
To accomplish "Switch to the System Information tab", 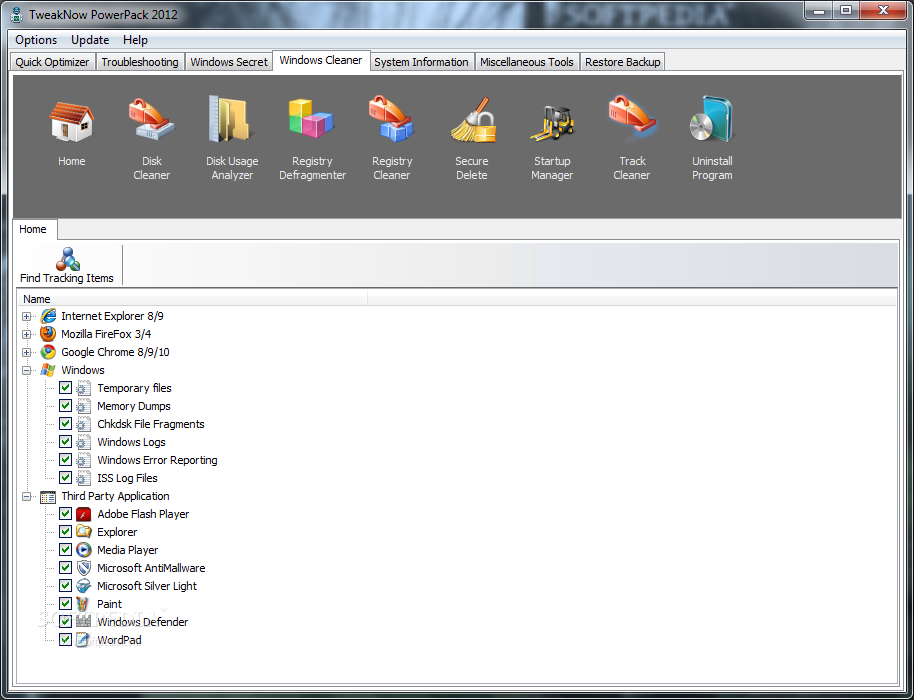I will pos(421,62).
